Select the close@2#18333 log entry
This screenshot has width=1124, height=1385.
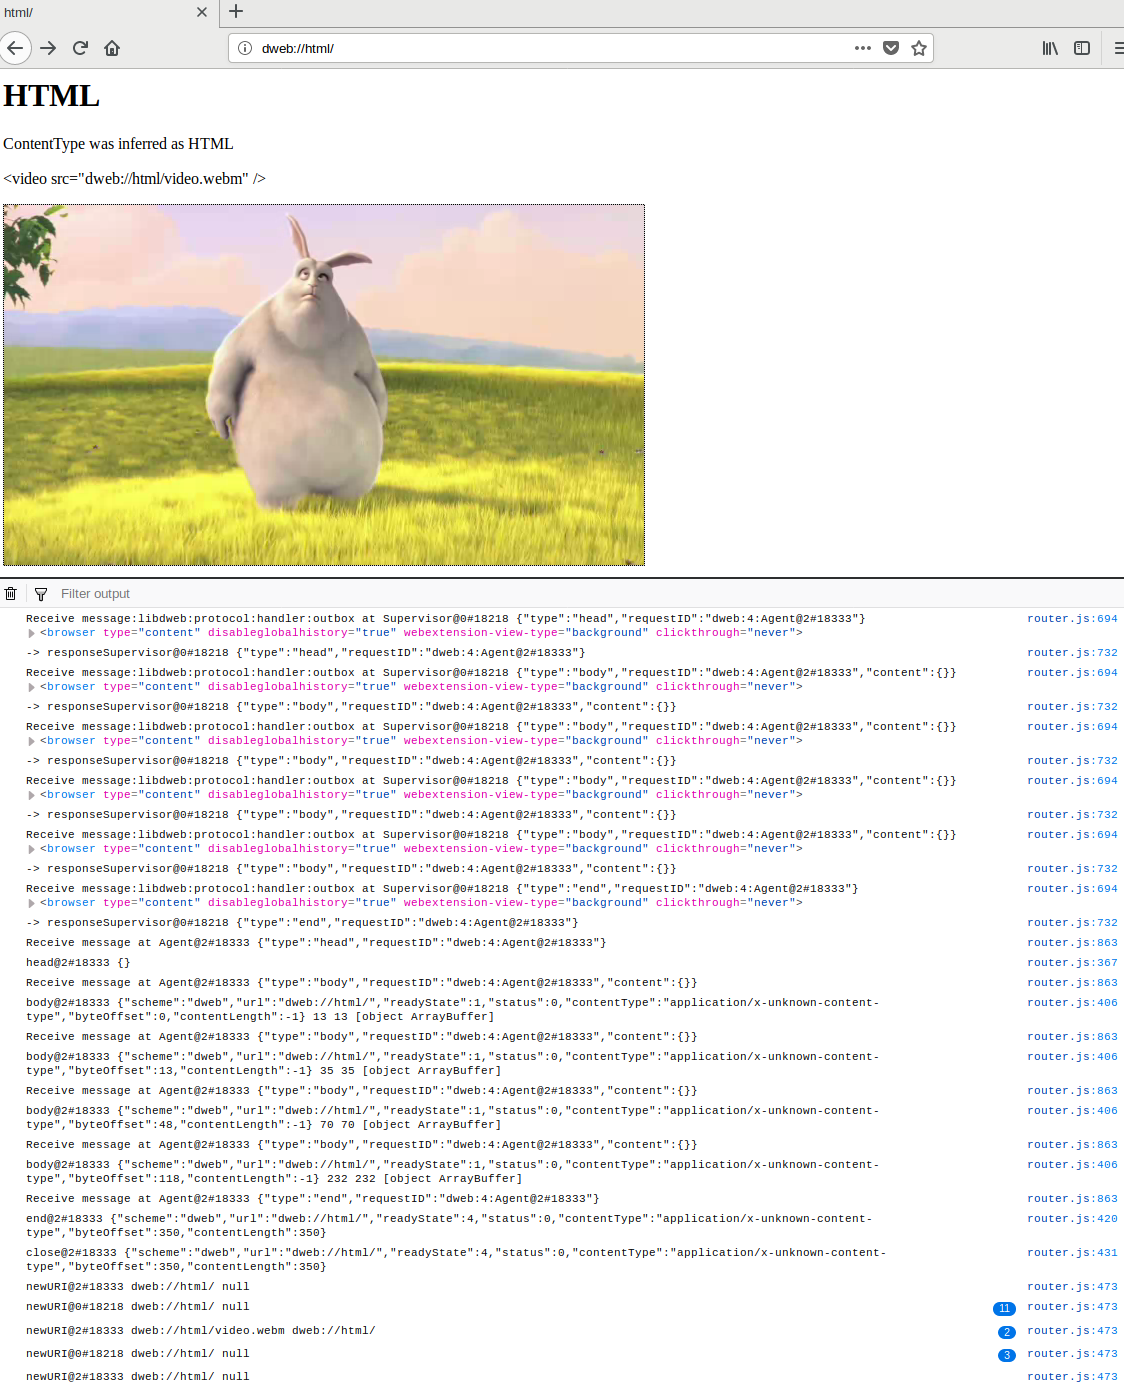point(456,1260)
